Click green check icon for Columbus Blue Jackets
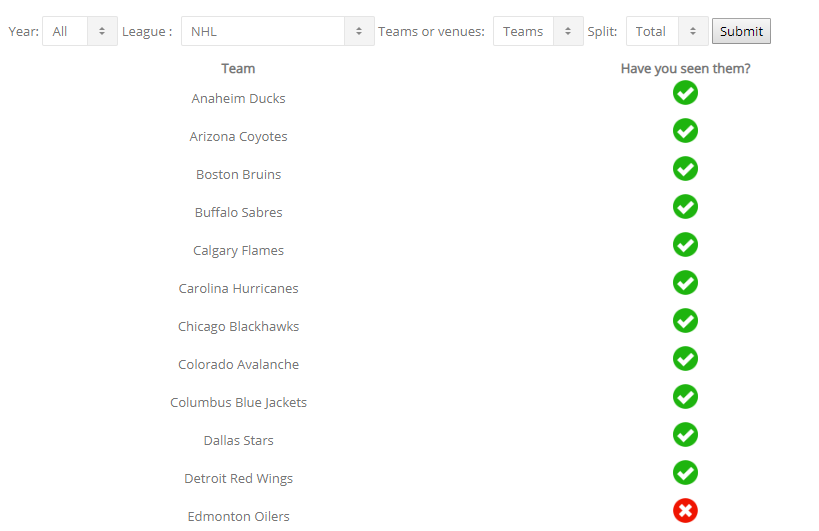Screen dimensions: 819x531 point(685,397)
